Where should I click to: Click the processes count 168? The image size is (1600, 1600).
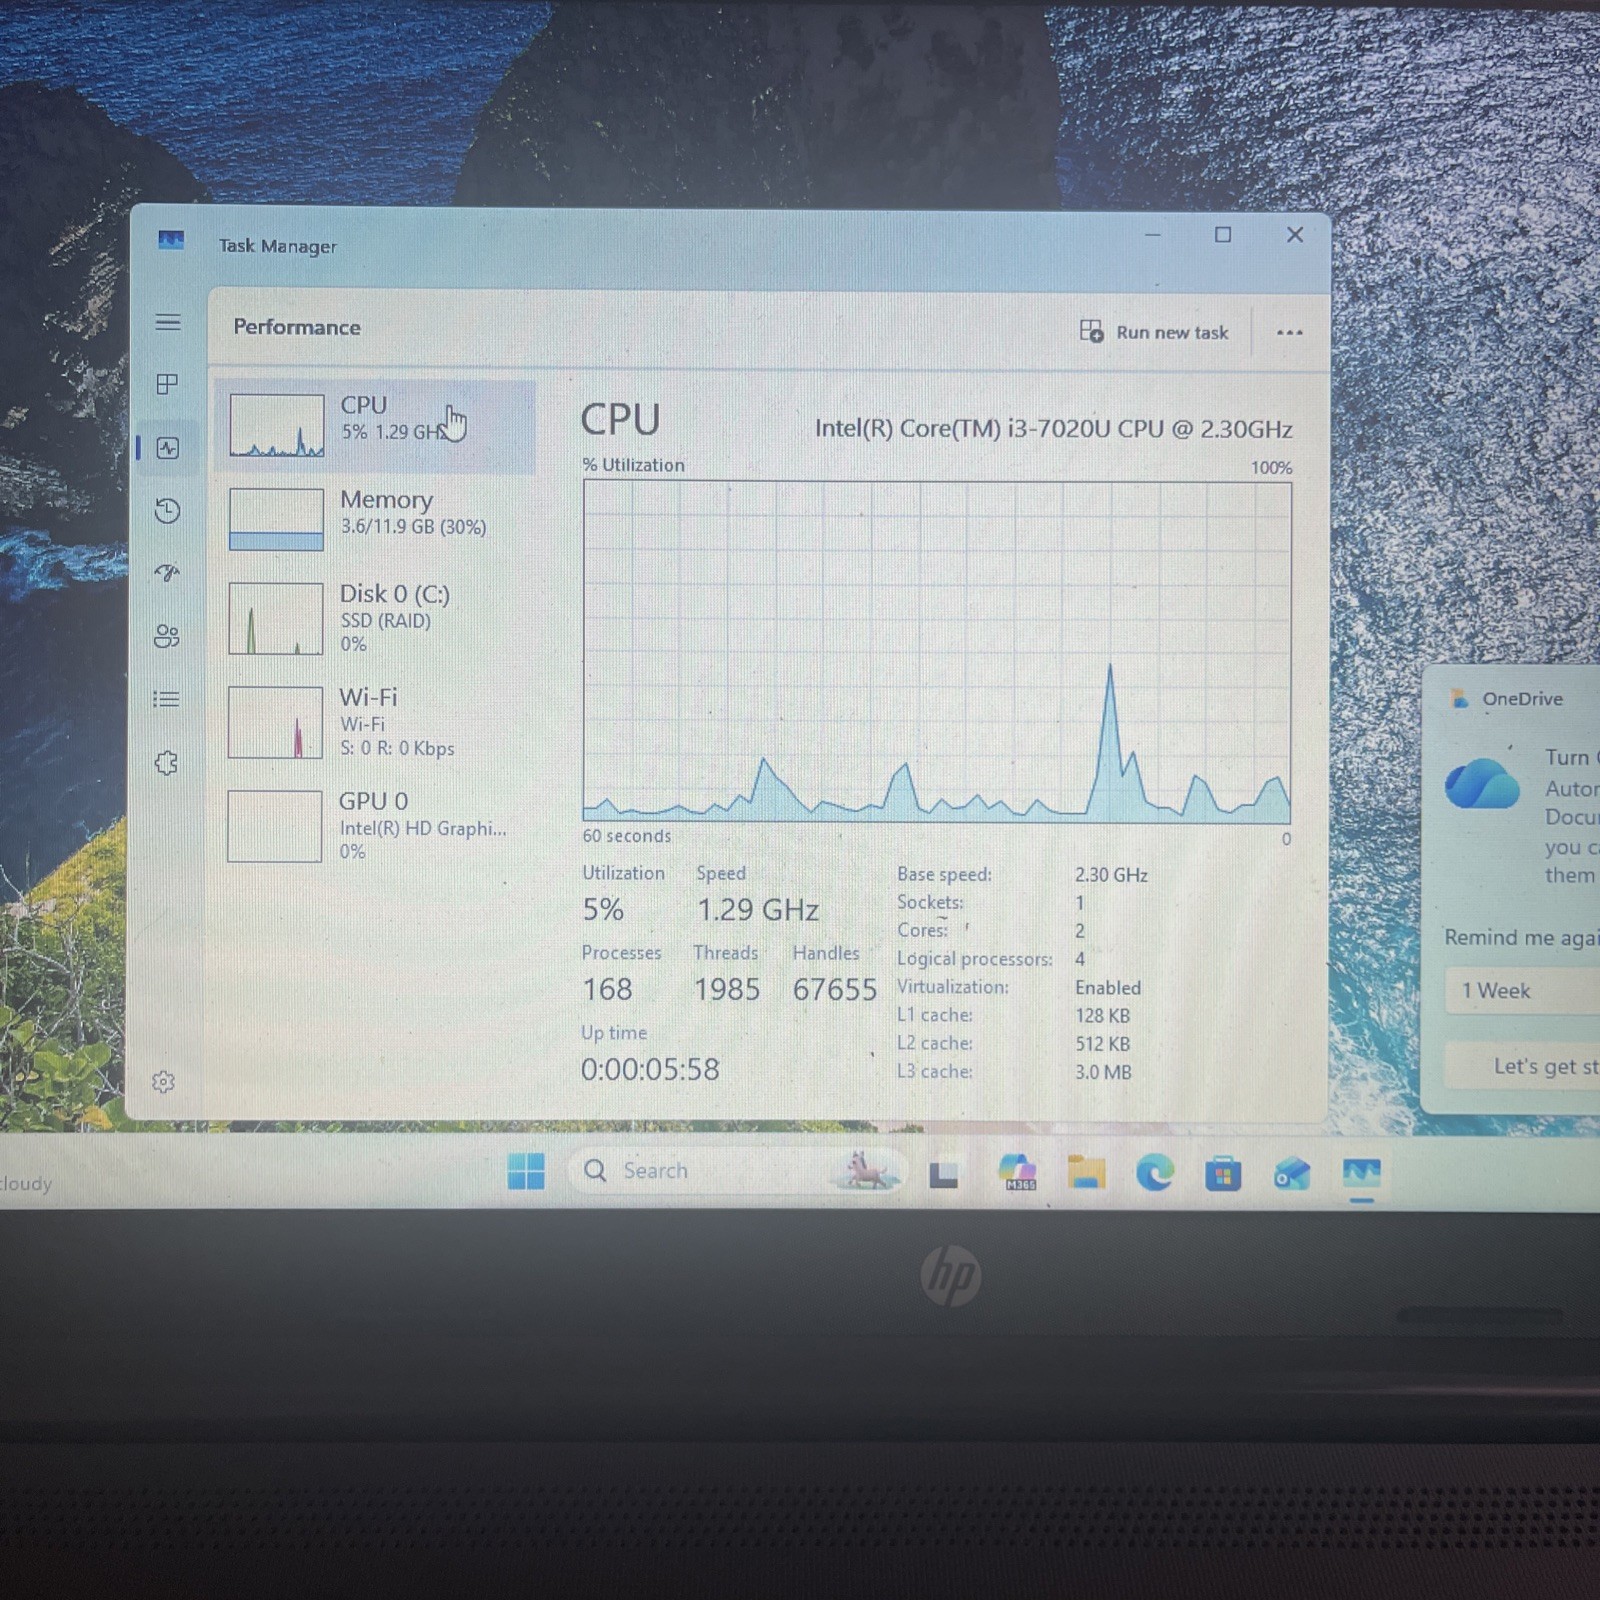607,990
